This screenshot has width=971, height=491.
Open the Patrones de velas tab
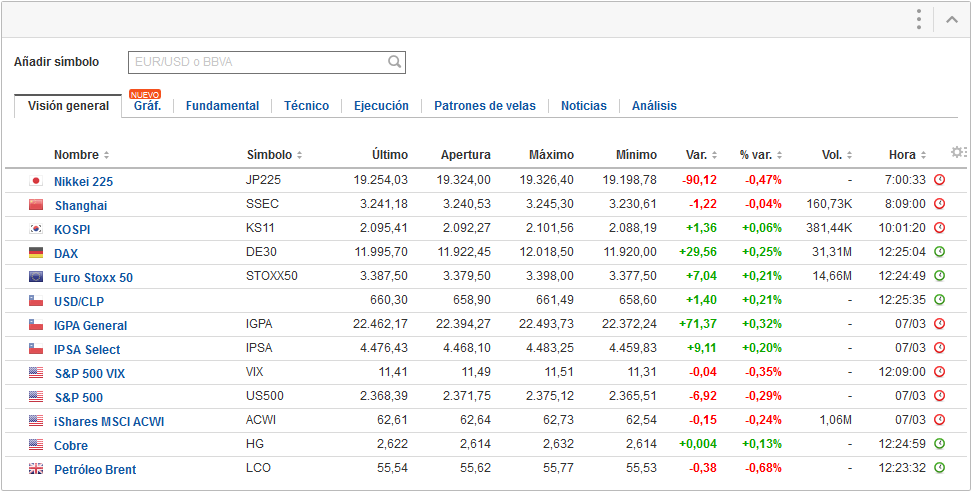(484, 106)
